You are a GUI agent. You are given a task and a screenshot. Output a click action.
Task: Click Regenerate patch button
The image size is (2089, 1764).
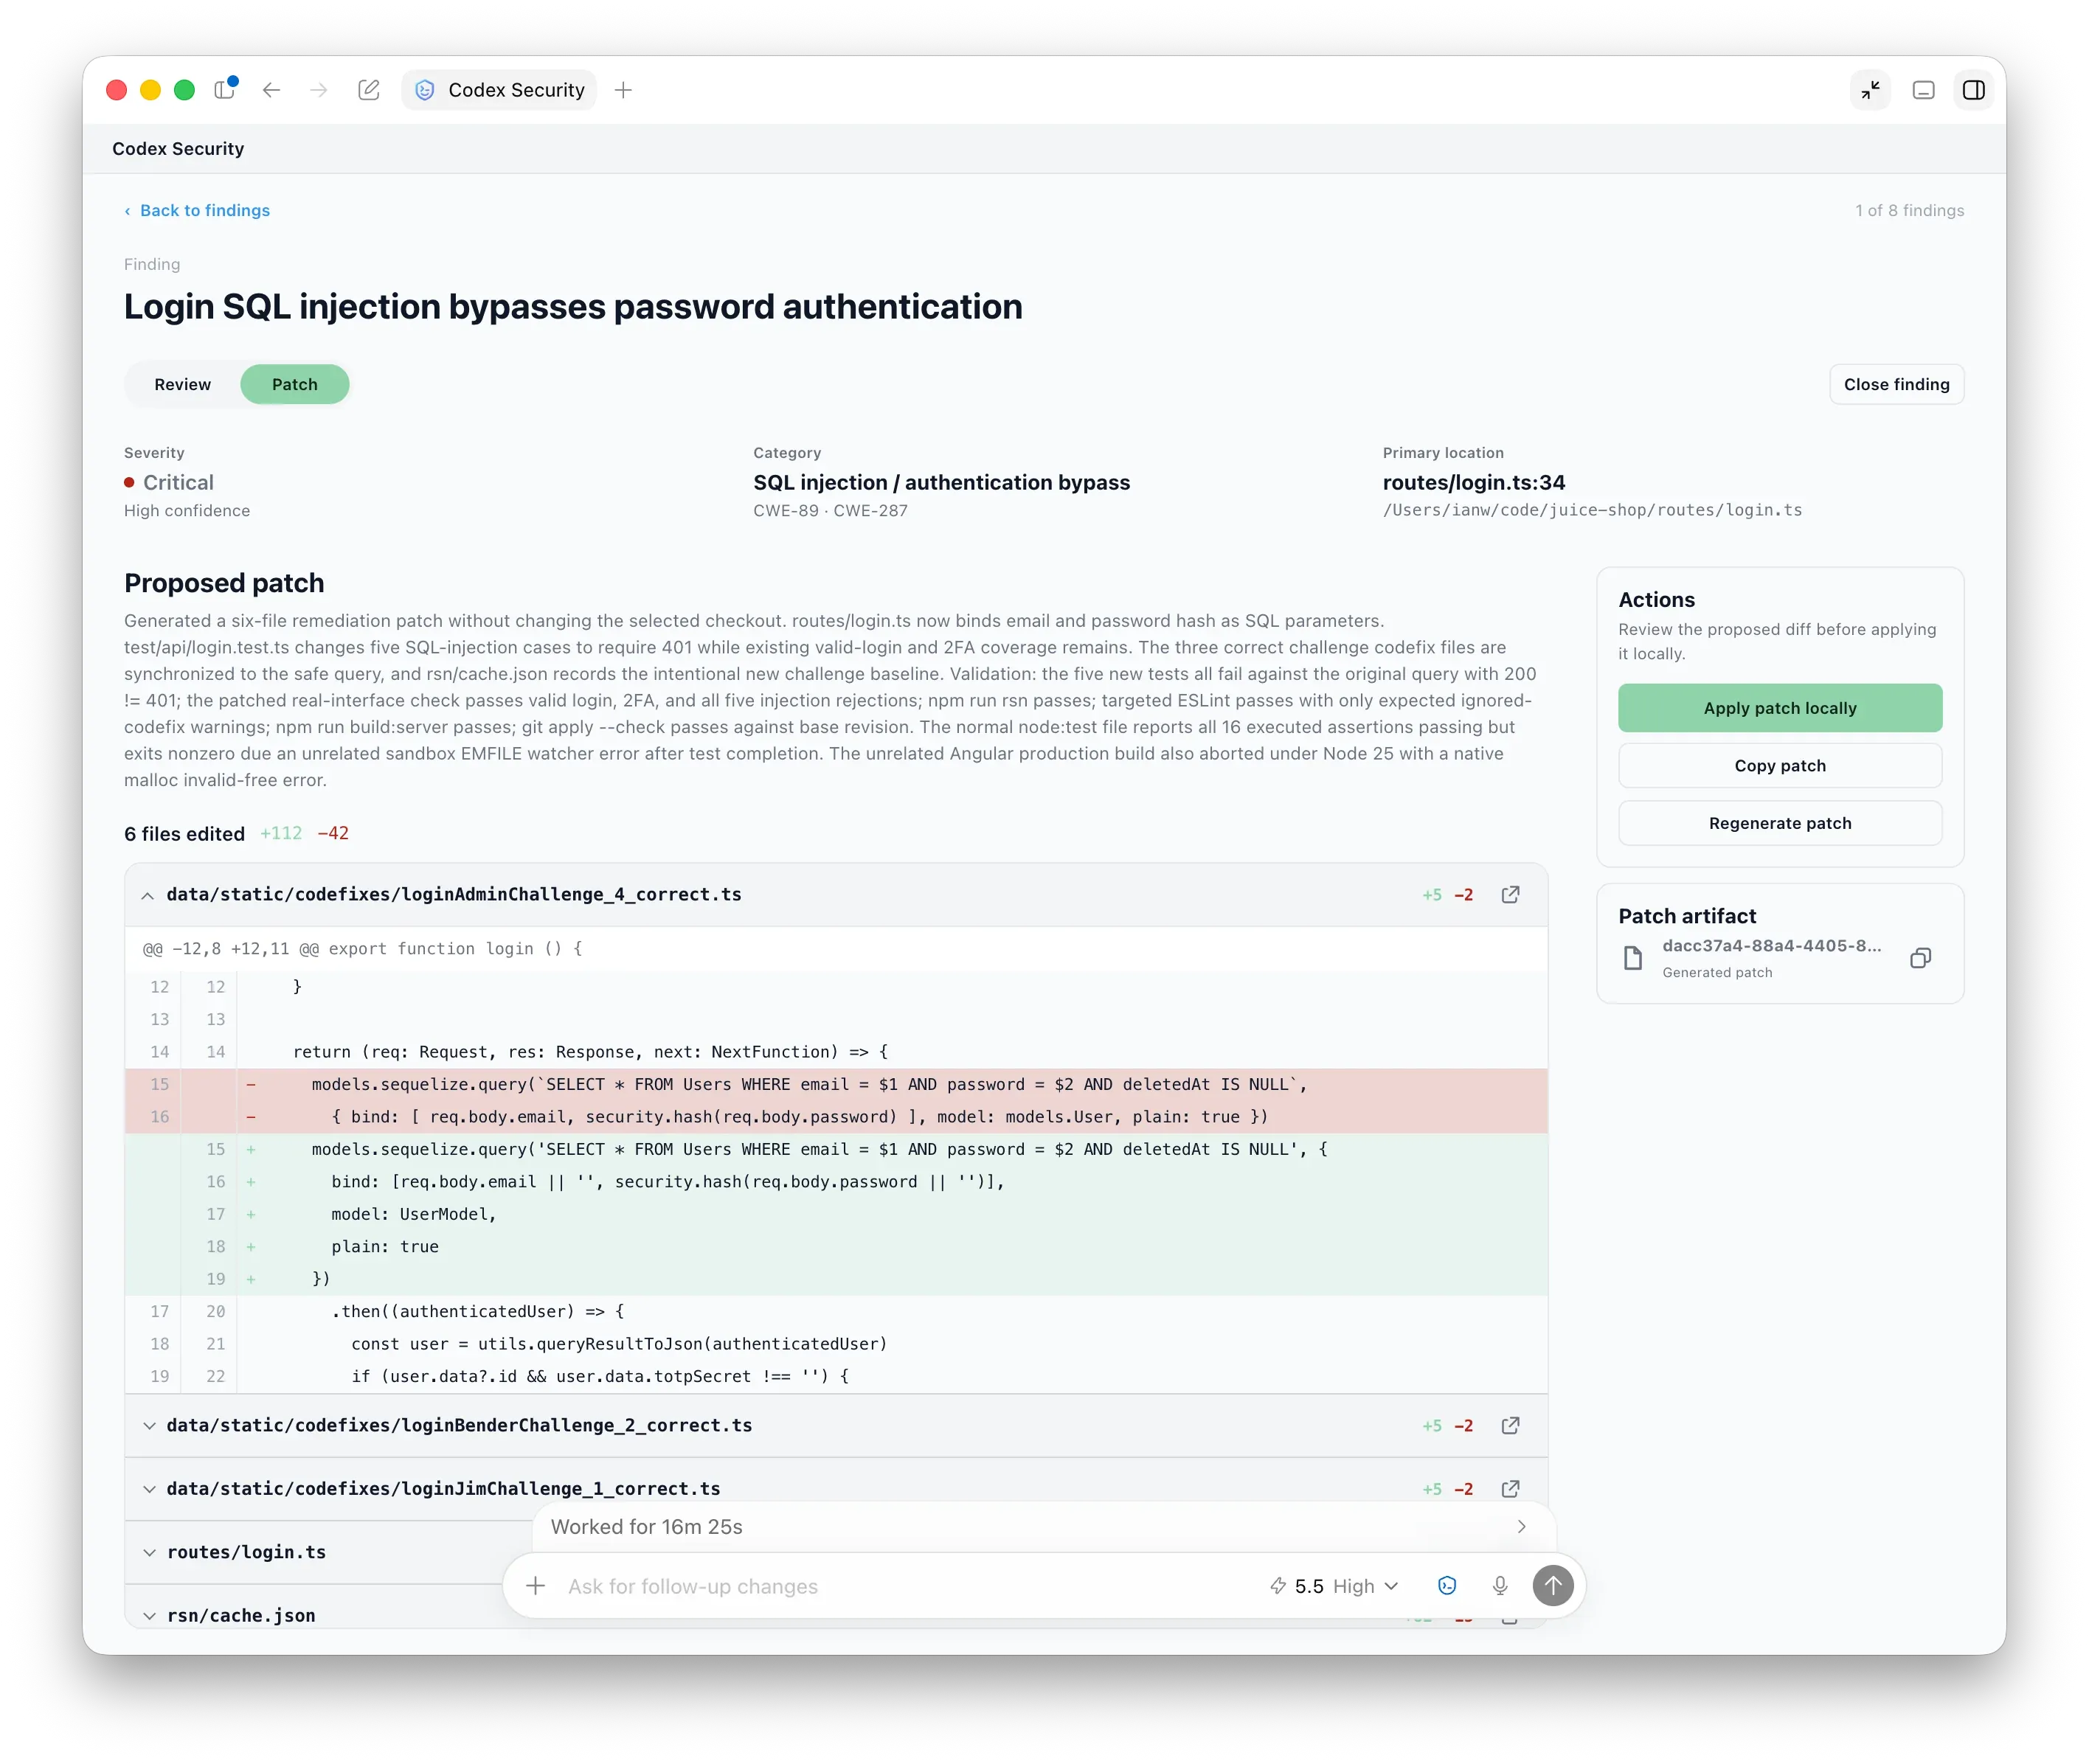(x=1779, y=824)
